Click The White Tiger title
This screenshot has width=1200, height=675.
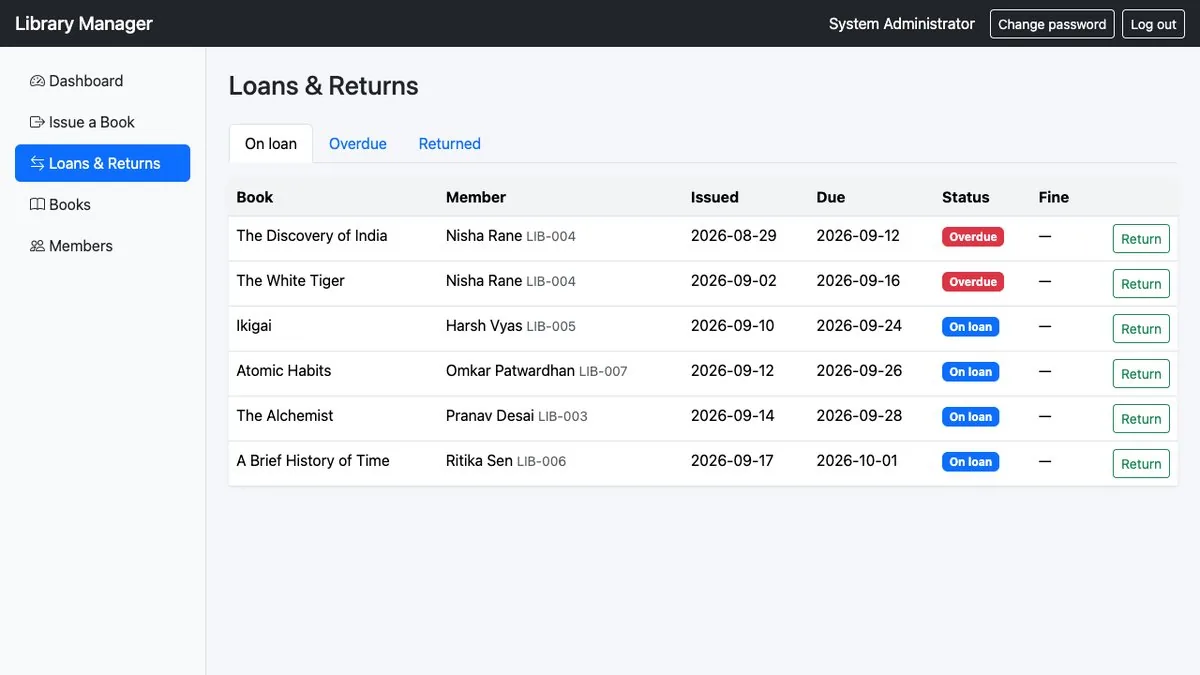point(291,281)
